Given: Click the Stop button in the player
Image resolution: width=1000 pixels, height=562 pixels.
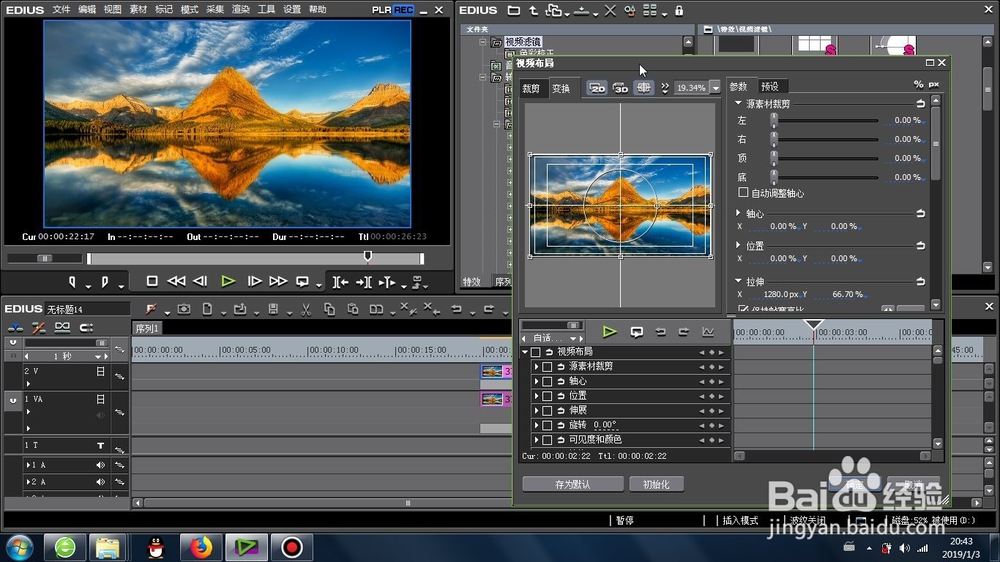Looking at the screenshot, I should click(152, 281).
